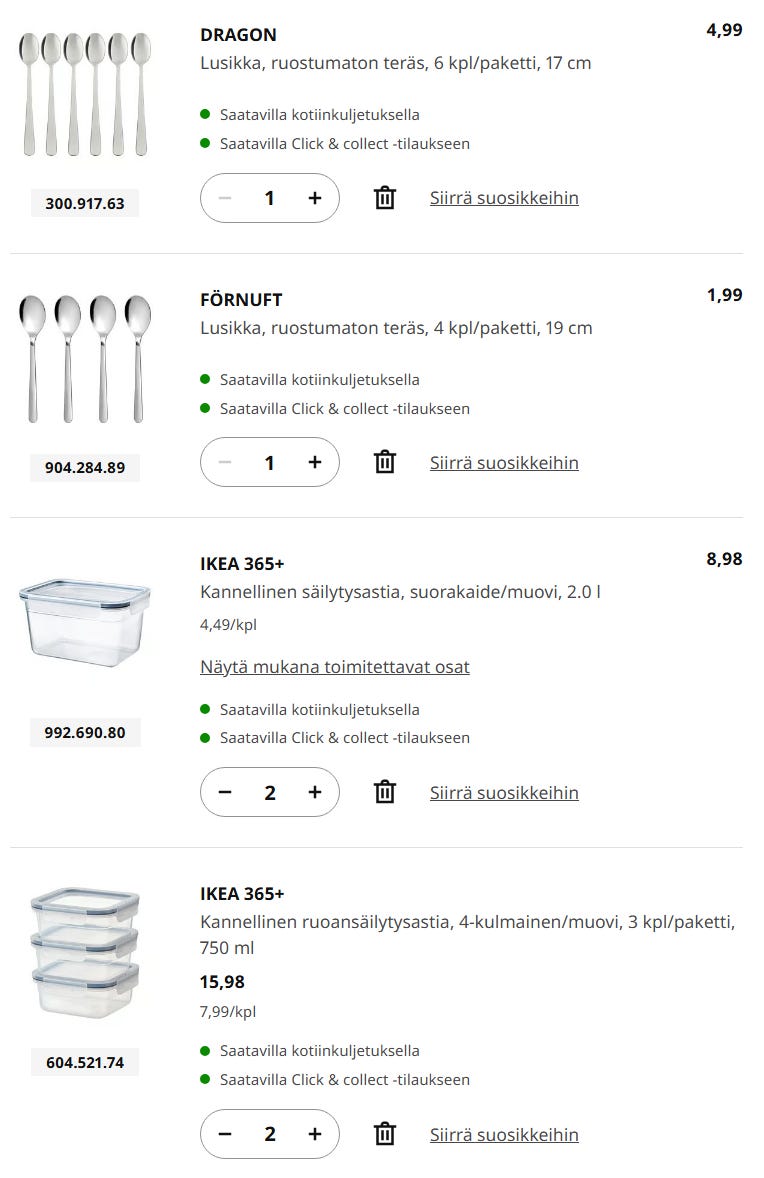The width and height of the screenshot is (764, 1178).
Task: Trash the 750 ml container pack
Action: tap(385, 1134)
